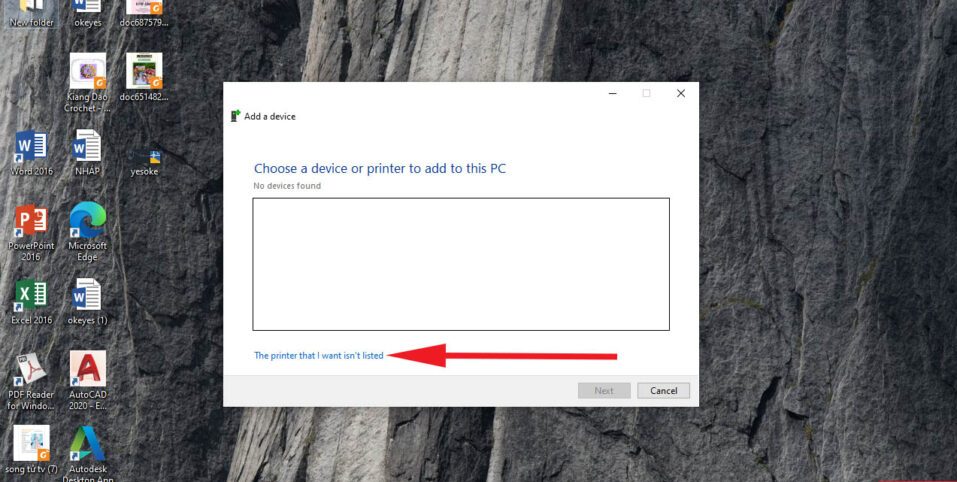Open the Word 2016 desktop shortcut
The width and height of the screenshot is (957, 482).
pyautogui.click(x=31, y=153)
